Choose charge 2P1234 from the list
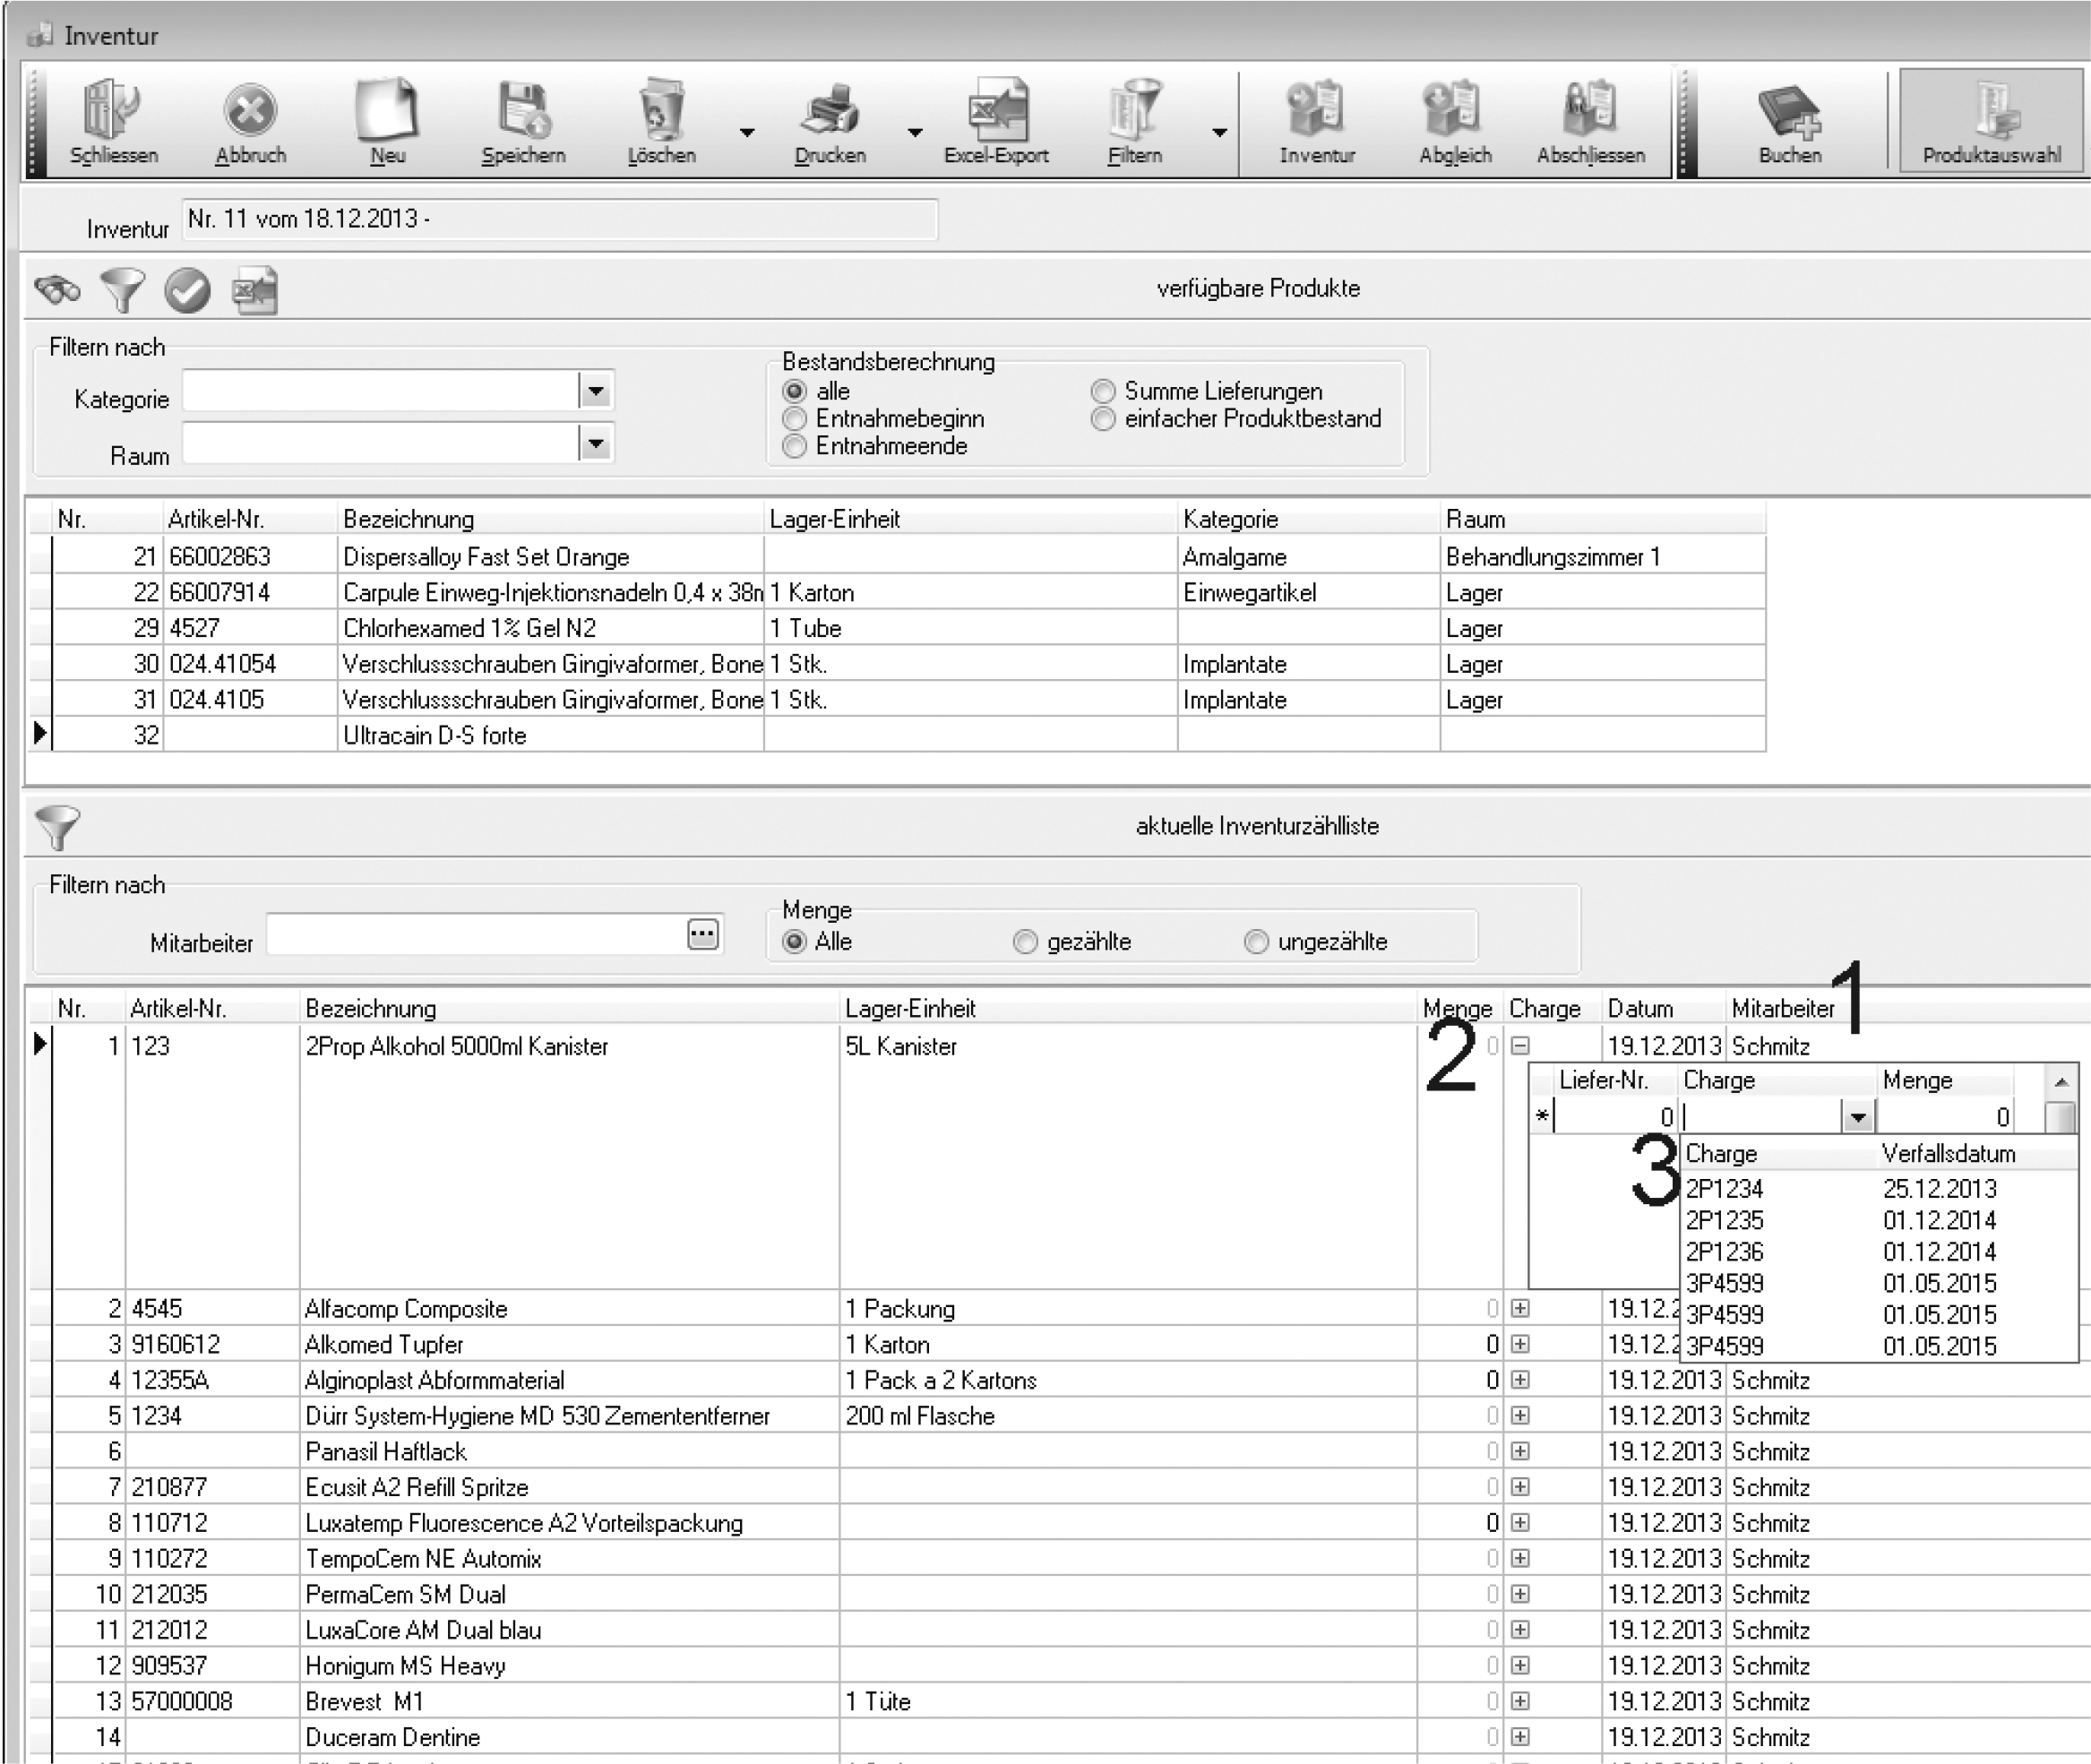This screenshot has height=1764, width=2091. point(1878,1189)
